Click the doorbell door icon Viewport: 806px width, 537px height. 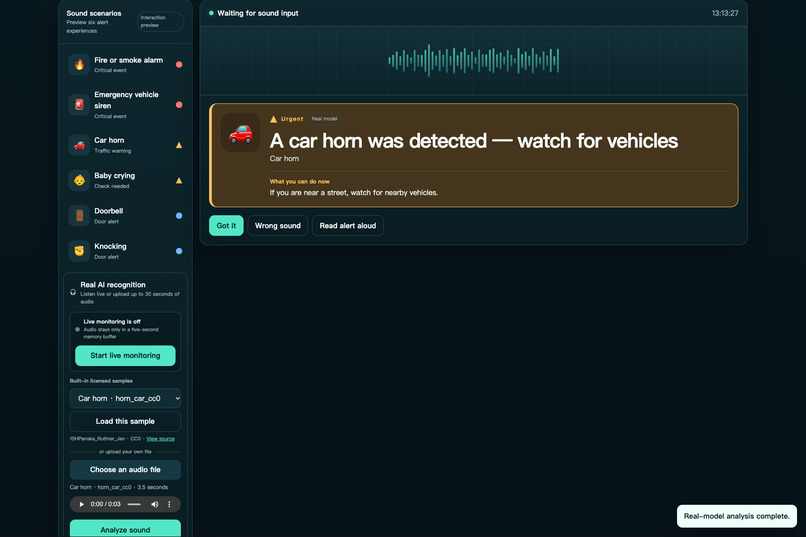point(79,216)
